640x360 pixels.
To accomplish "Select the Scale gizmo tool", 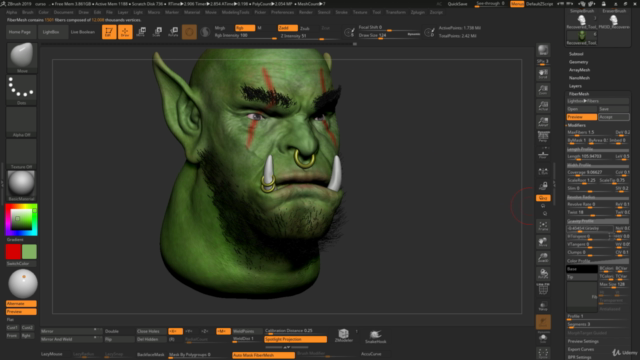I will [157, 31].
